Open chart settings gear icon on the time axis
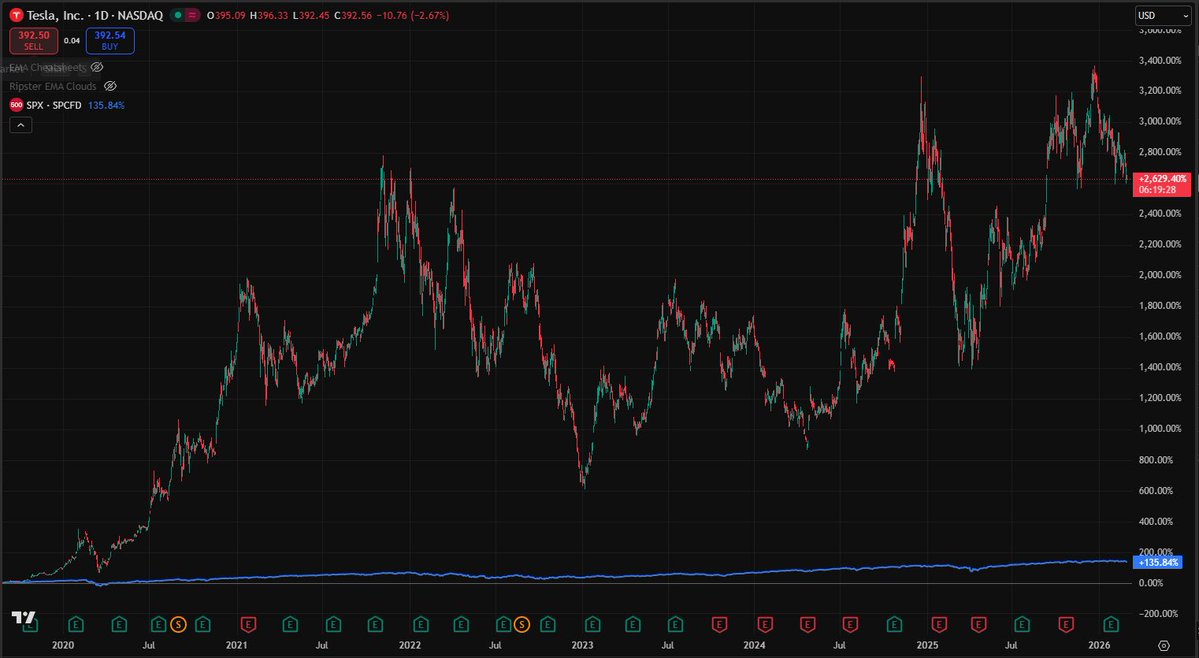1199x658 pixels. click(1164, 646)
